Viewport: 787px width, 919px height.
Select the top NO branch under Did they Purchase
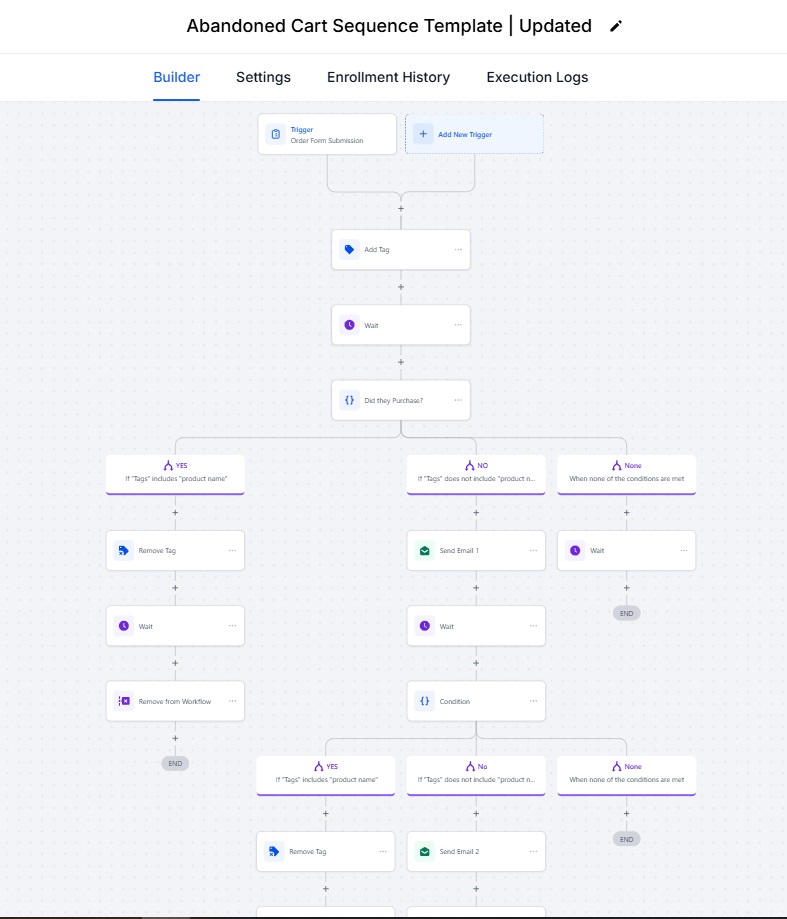tap(476, 472)
